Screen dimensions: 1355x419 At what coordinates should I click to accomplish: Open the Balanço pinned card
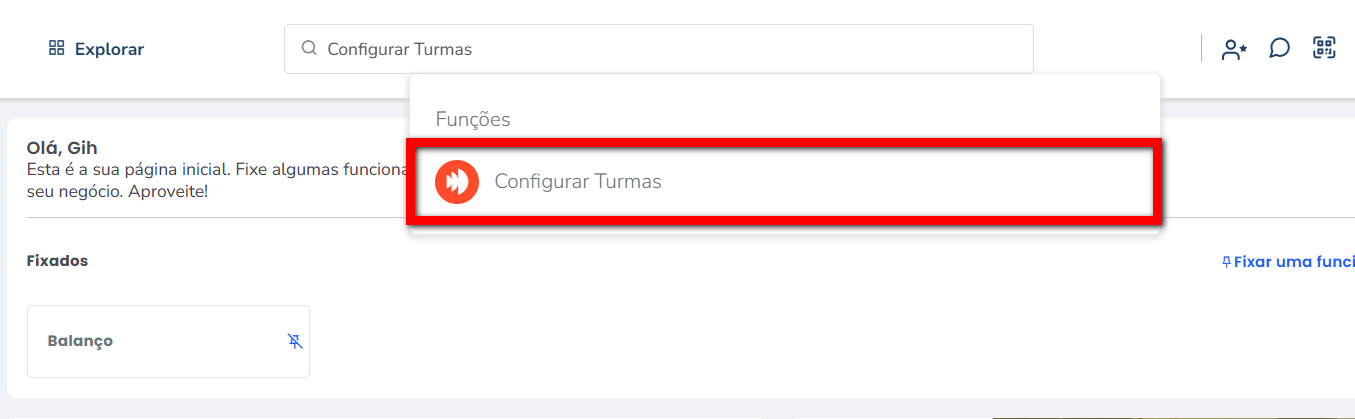point(150,341)
